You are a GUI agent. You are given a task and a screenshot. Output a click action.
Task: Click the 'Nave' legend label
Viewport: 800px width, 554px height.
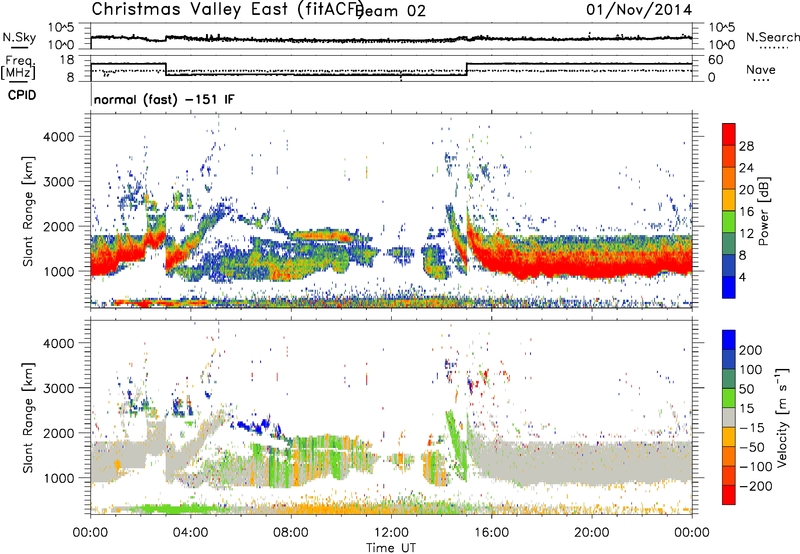pyautogui.click(x=761, y=69)
